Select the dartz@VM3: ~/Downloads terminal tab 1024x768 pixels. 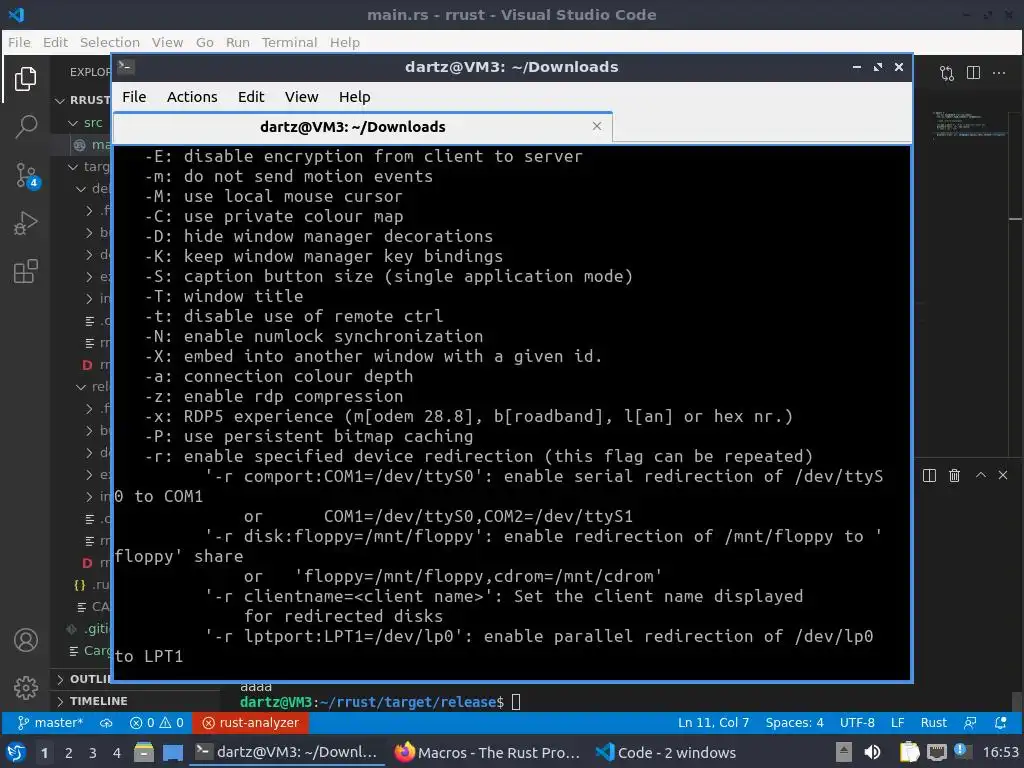362,127
